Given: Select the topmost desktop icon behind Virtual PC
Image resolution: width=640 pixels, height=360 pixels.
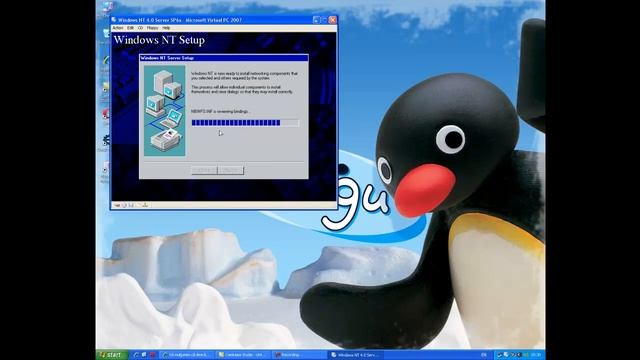Looking at the screenshot, I should pyautogui.click(x=107, y=7).
